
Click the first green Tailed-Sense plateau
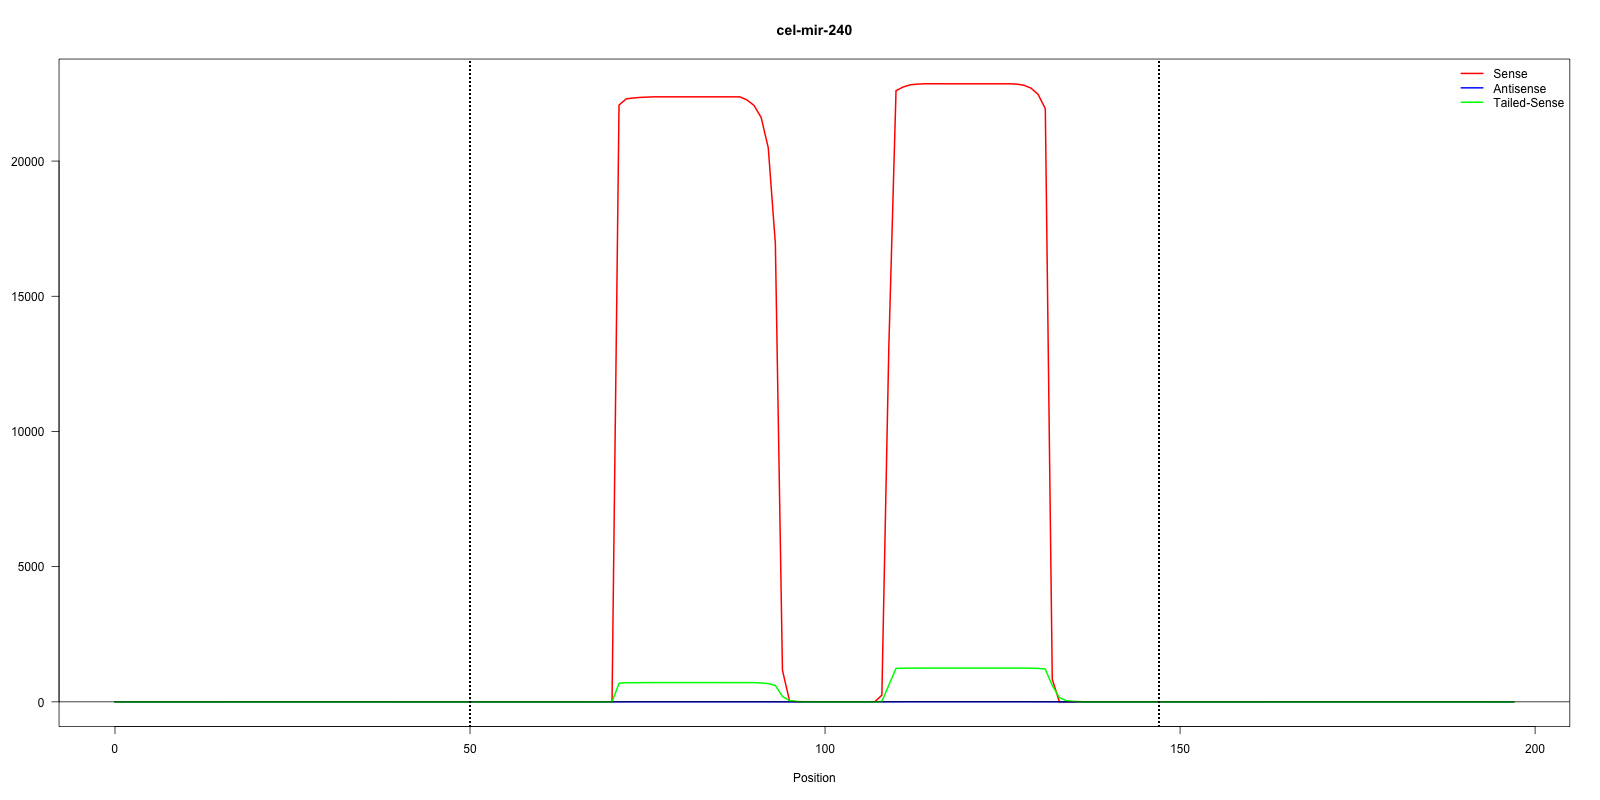(690, 683)
